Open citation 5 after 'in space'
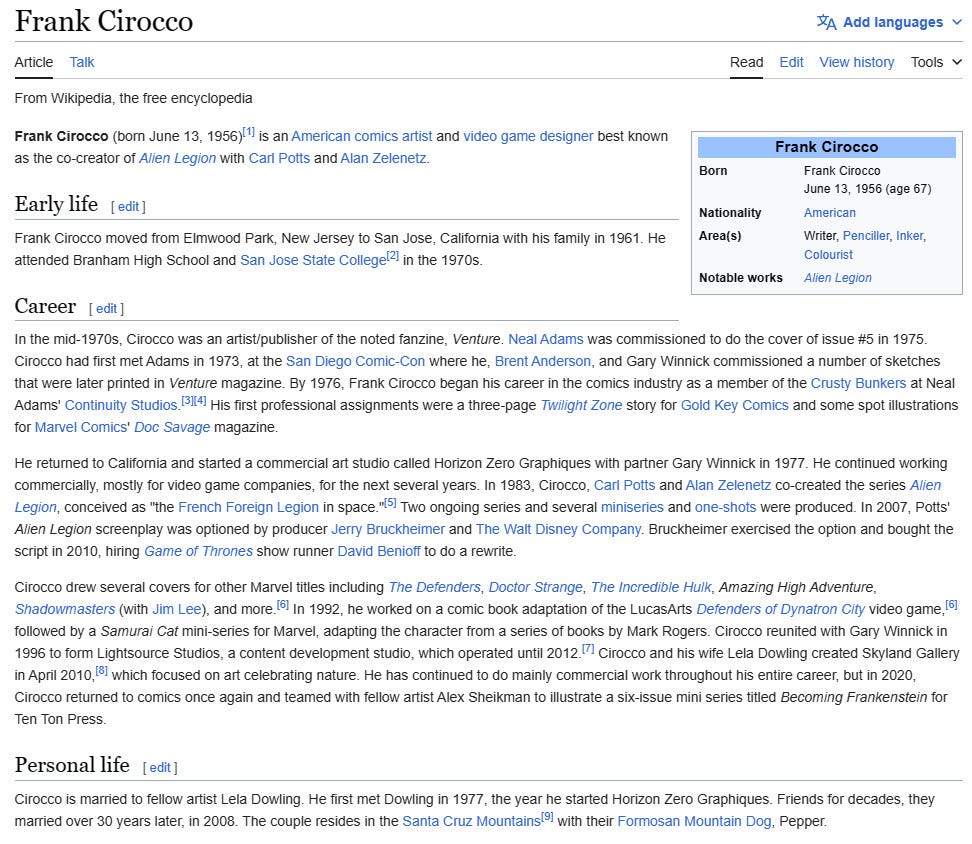This screenshot has height=844, width=972. (x=390, y=503)
